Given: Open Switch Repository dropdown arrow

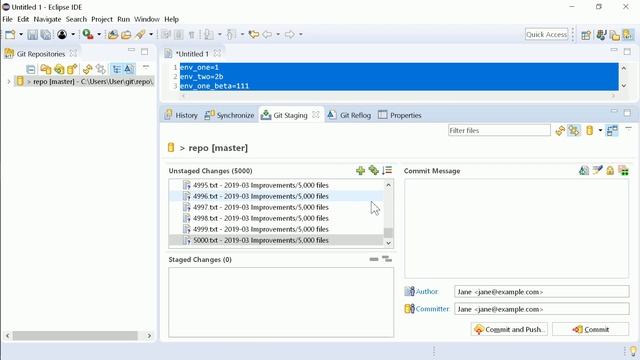Looking at the screenshot, I should tap(600, 131).
